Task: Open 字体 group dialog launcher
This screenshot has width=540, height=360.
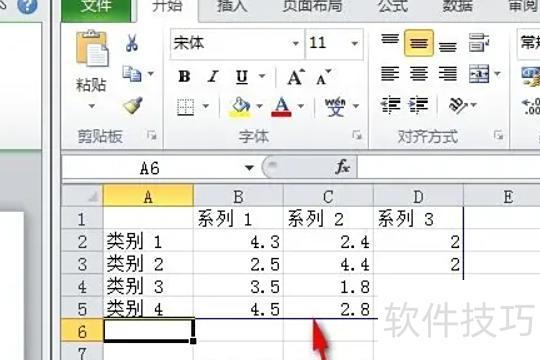Action: [x=357, y=135]
